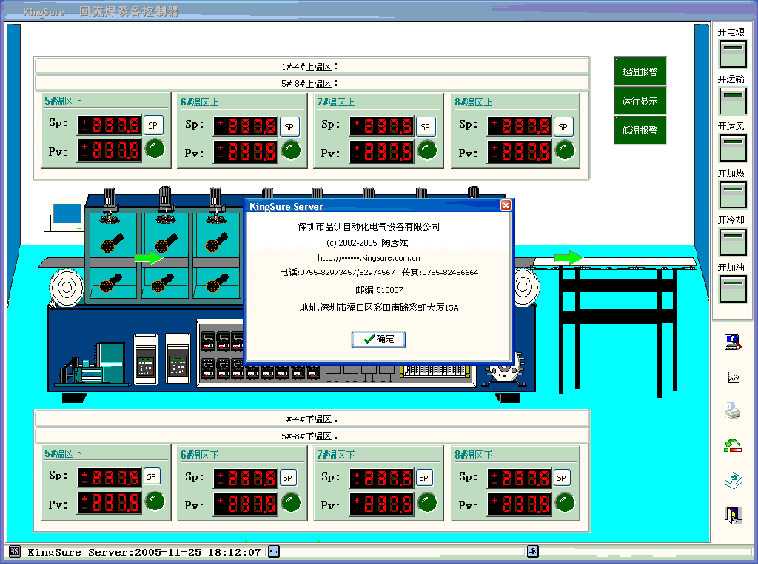Toggle the last switch below 开冷却
The height and width of the screenshot is (564, 758).
(x=733, y=289)
